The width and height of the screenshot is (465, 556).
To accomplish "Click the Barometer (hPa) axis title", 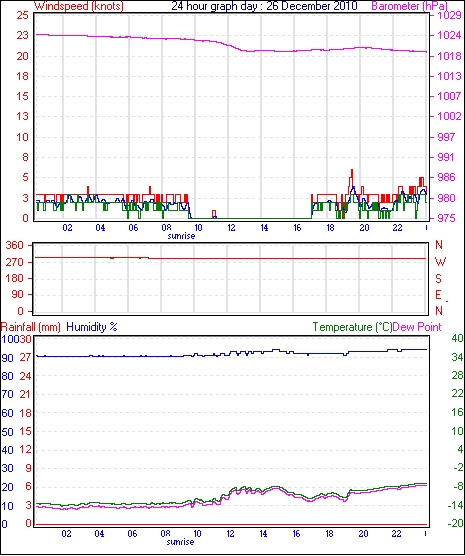I will (409, 6).
